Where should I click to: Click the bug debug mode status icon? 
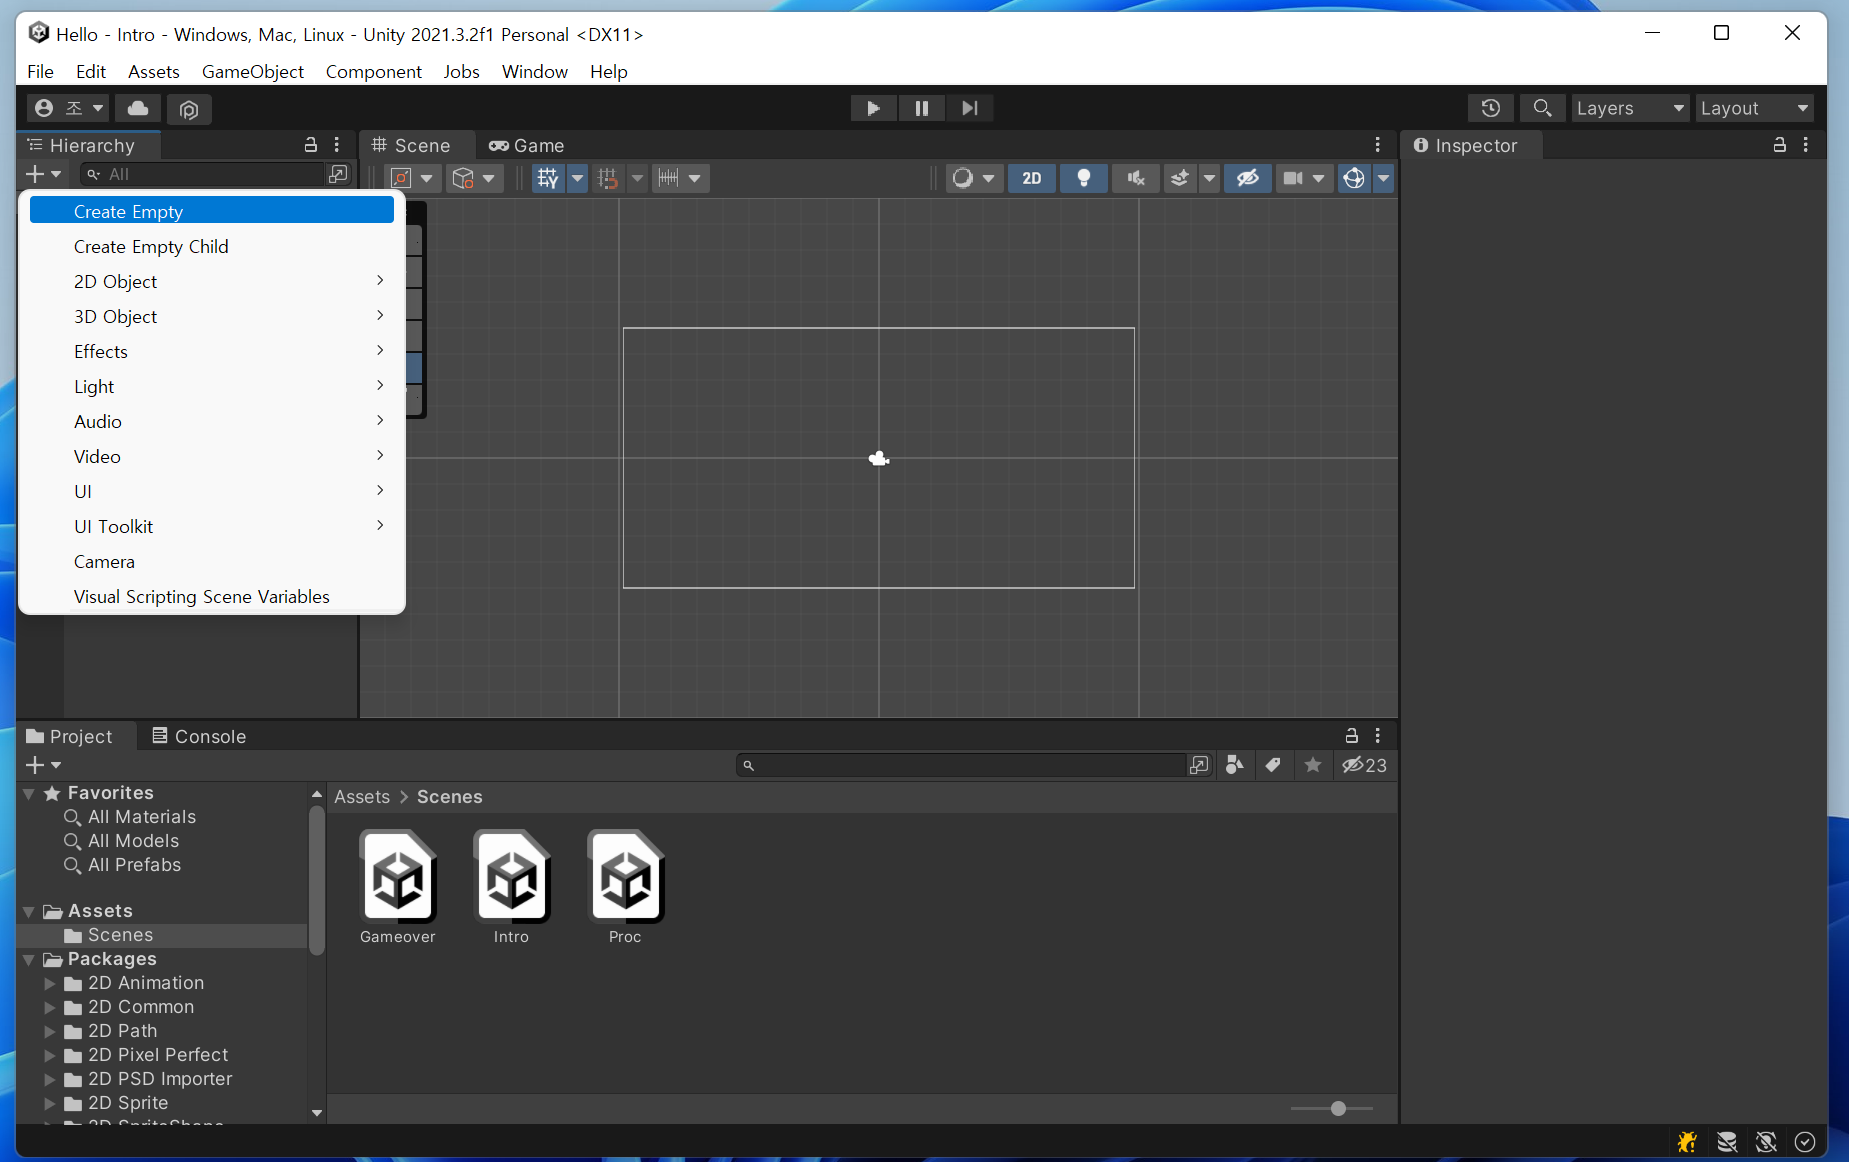1687,1142
